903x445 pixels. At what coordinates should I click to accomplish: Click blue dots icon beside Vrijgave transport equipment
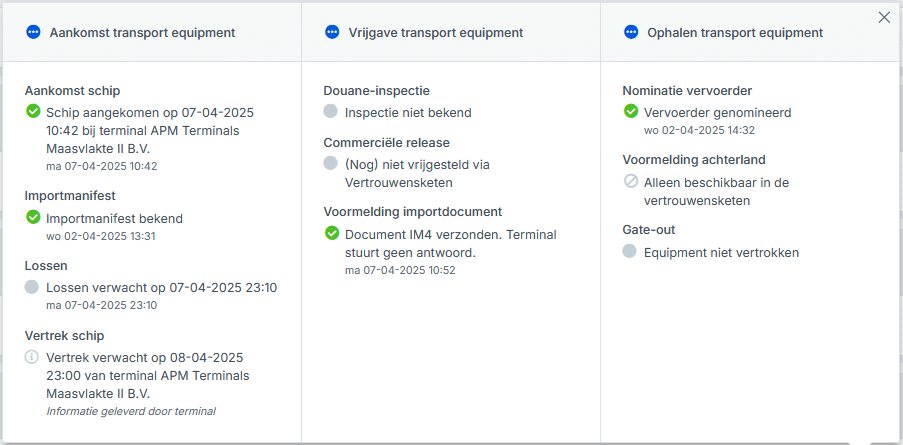pyautogui.click(x=332, y=32)
